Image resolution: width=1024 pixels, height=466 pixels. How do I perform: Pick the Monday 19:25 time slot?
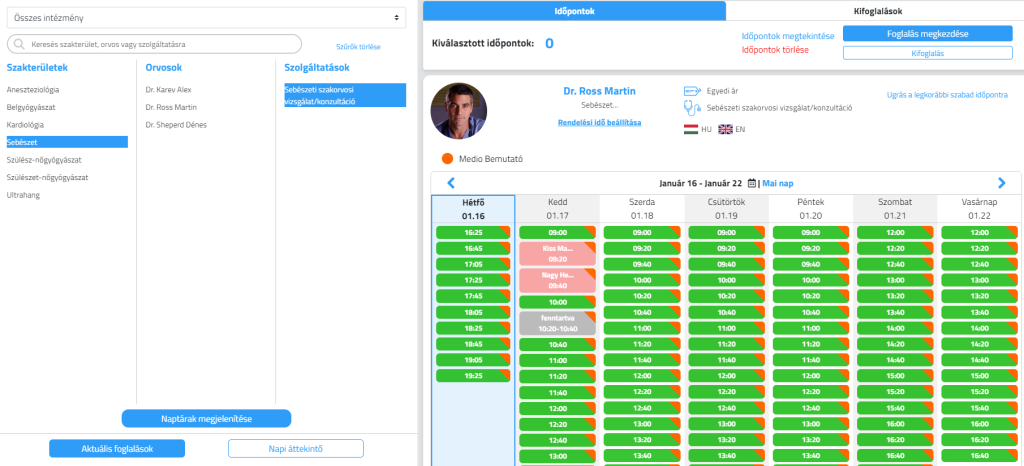click(x=473, y=376)
